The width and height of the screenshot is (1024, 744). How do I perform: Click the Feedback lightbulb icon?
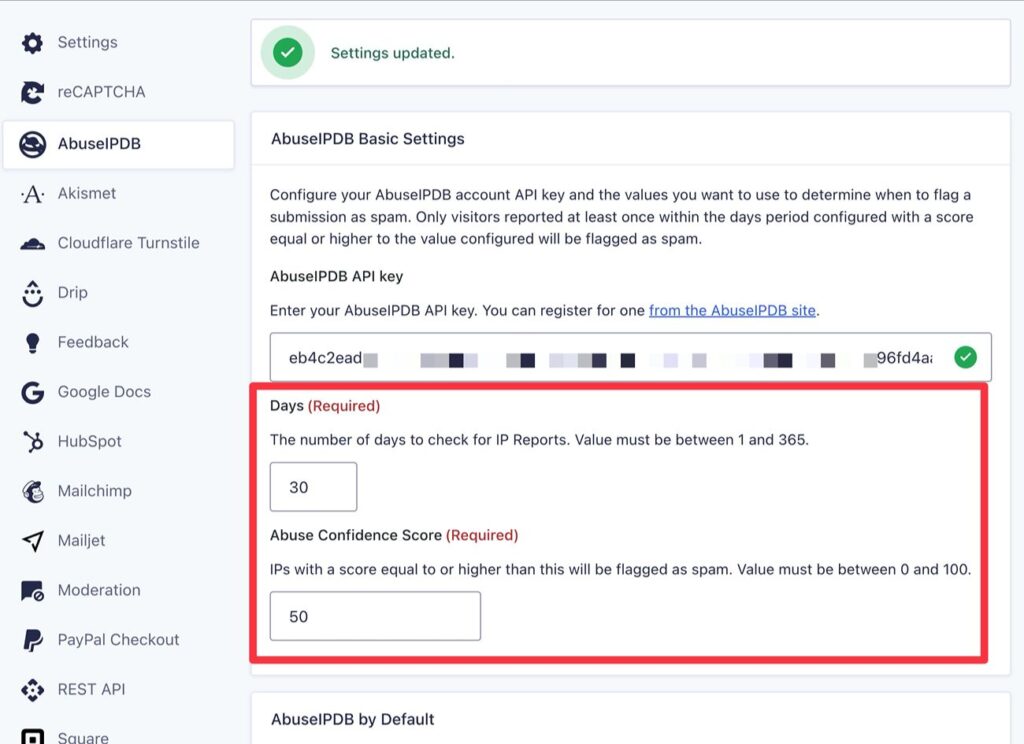click(32, 343)
